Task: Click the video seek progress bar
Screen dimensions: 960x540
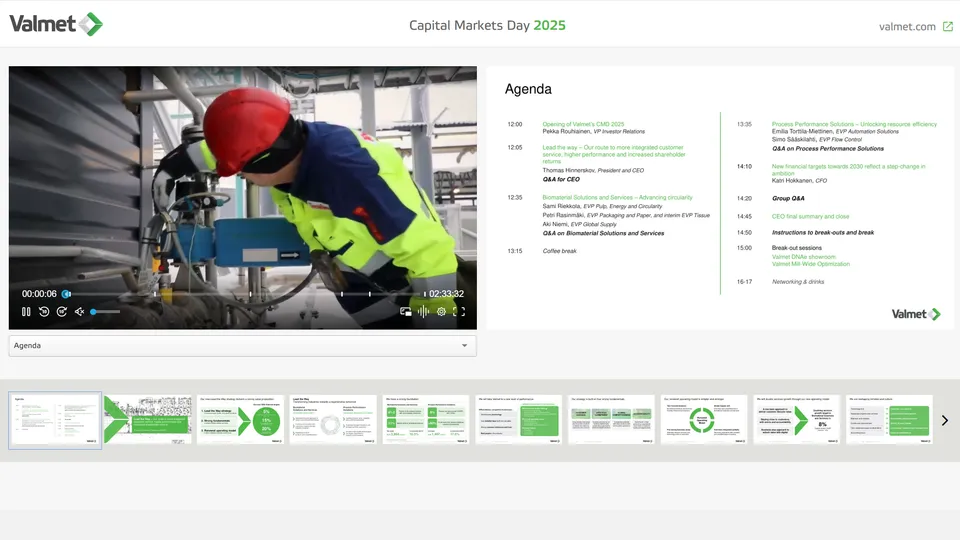Action: 245,294
